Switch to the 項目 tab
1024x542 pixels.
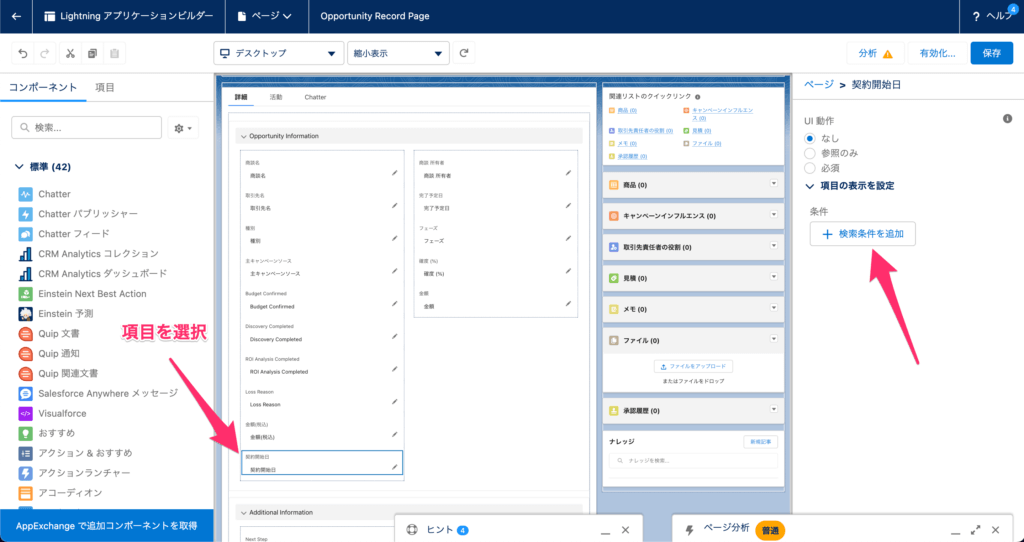104,88
